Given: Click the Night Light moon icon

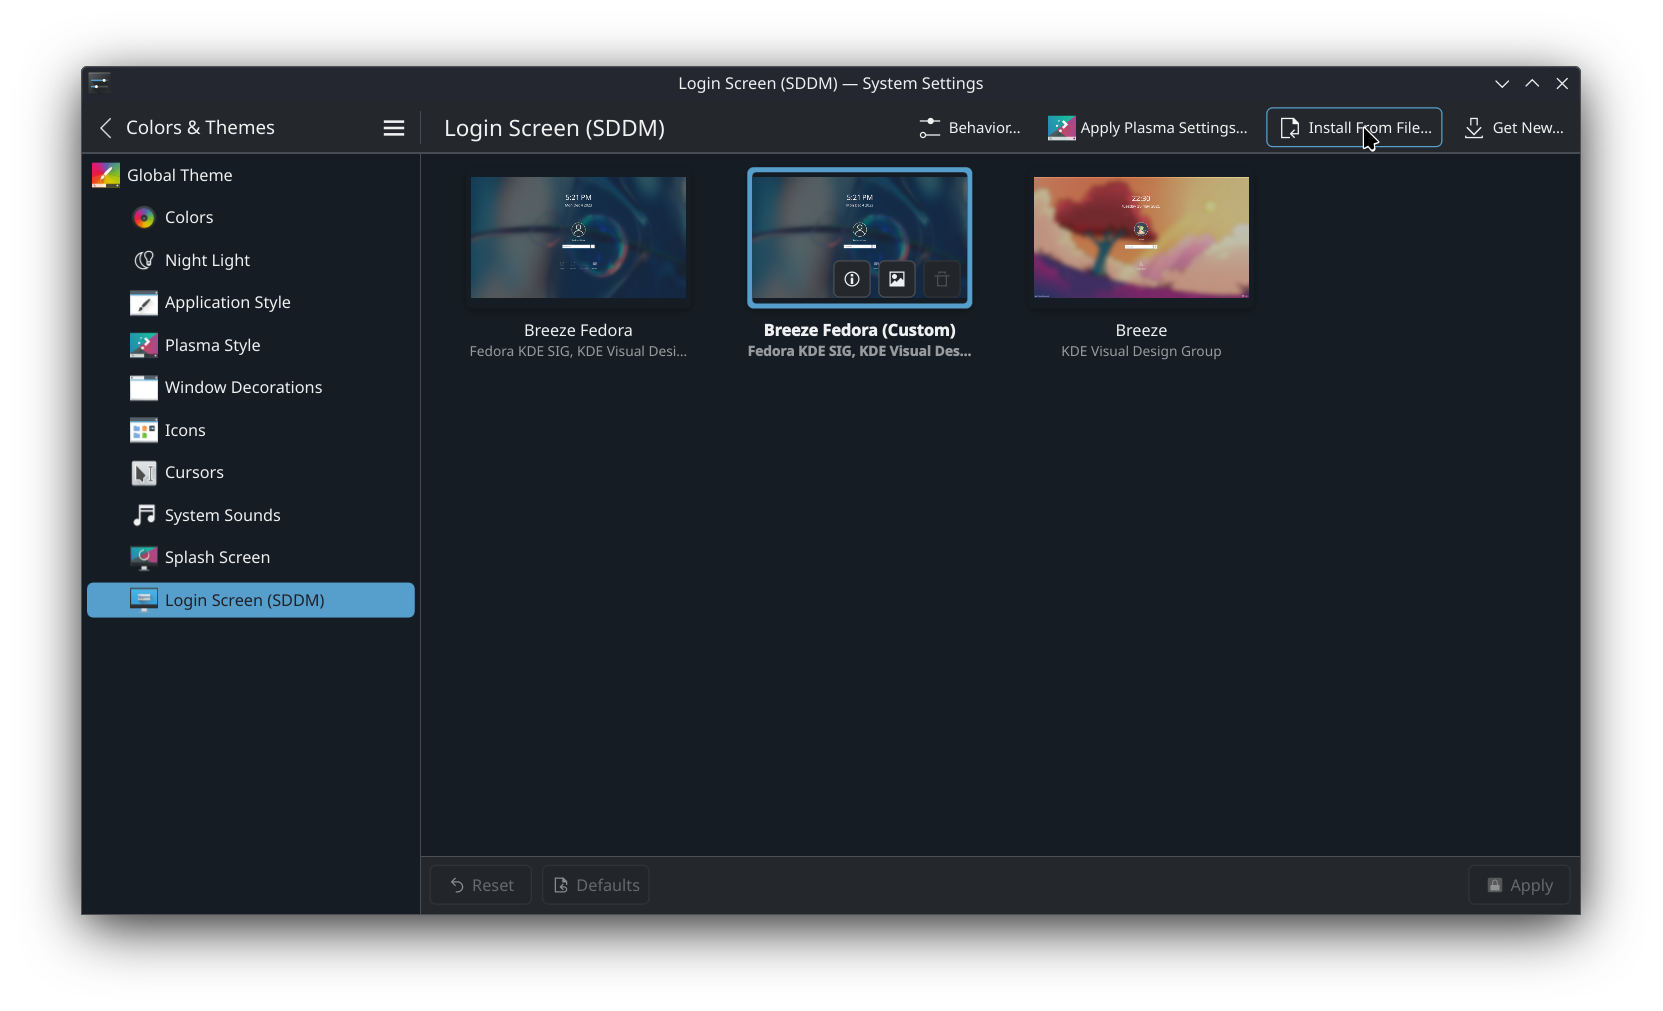Looking at the screenshot, I should (144, 260).
